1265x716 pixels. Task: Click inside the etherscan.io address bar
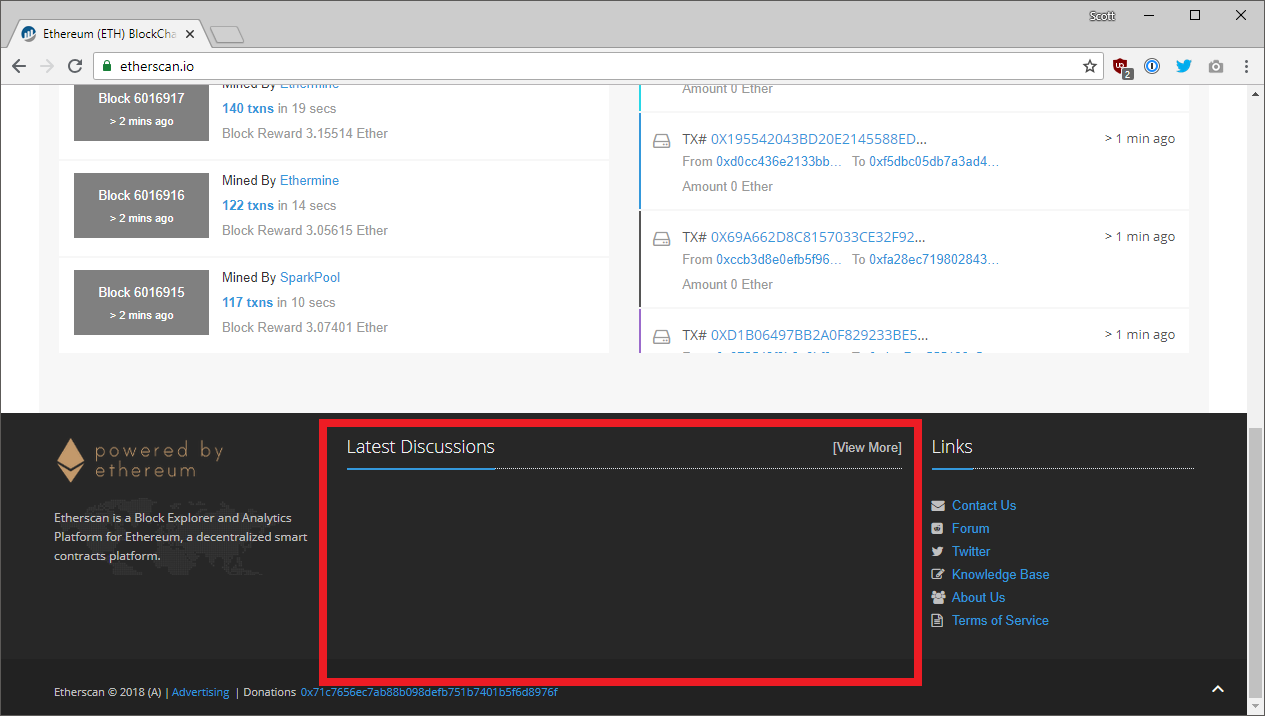(400, 66)
